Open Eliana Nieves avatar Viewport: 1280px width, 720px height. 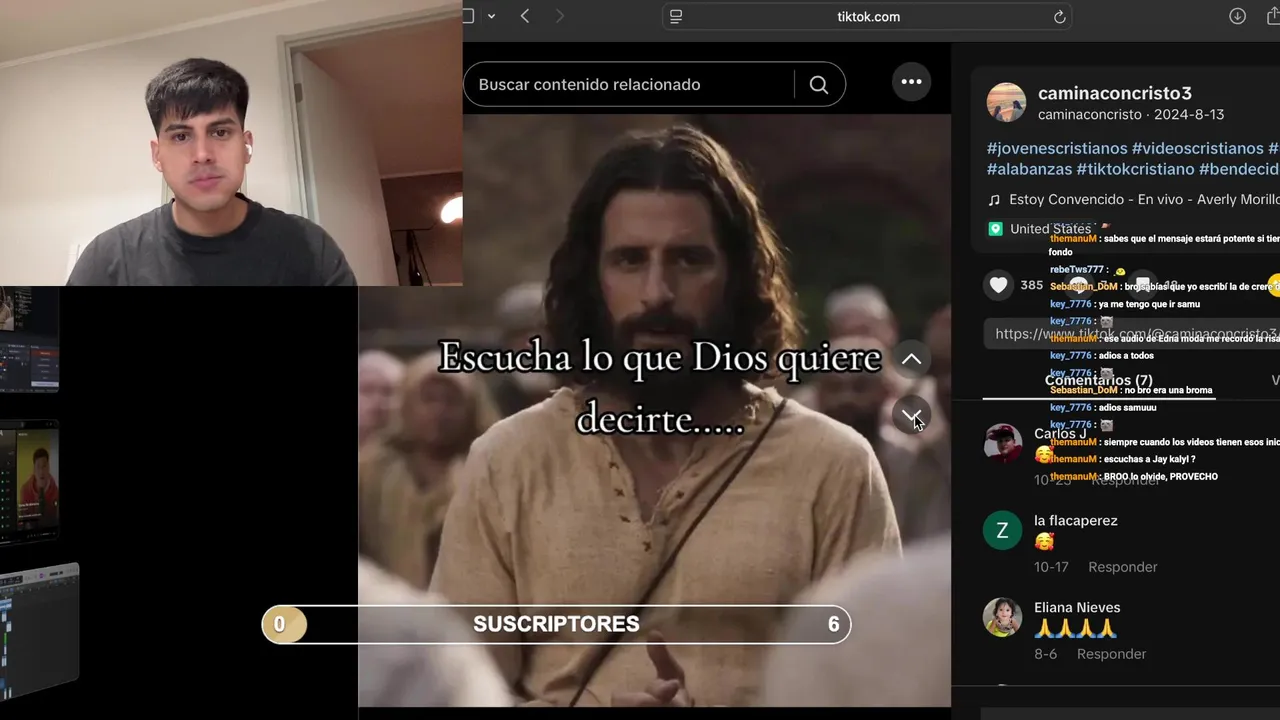pos(1002,617)
